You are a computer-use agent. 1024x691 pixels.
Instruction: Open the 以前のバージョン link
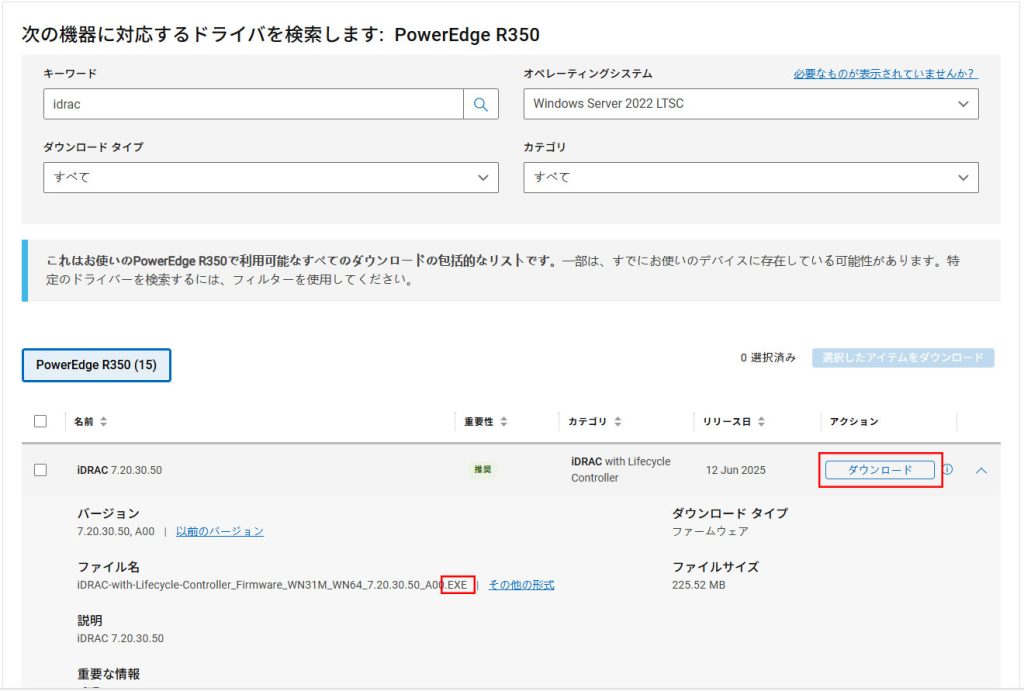pyautogui.click(x=220, y=532)
